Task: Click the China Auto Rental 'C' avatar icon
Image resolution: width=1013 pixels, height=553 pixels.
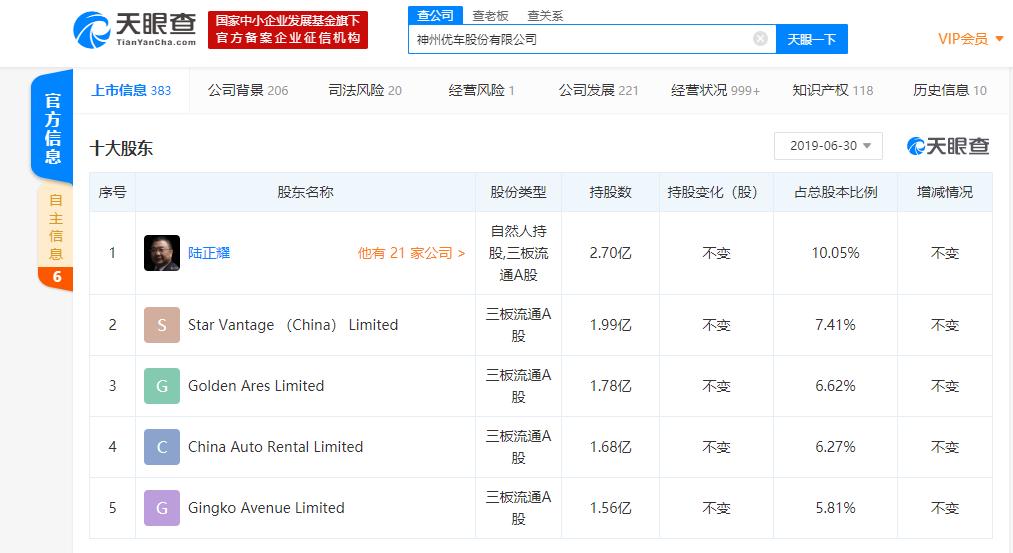Action: [162, 447]
